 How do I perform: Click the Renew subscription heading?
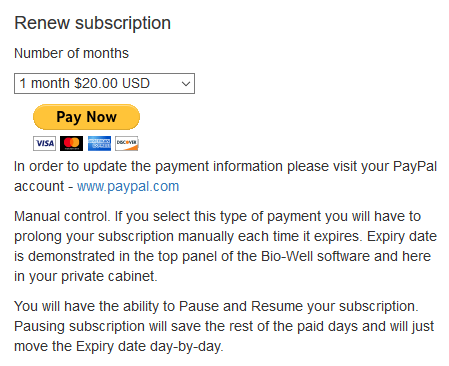point(92,23)
